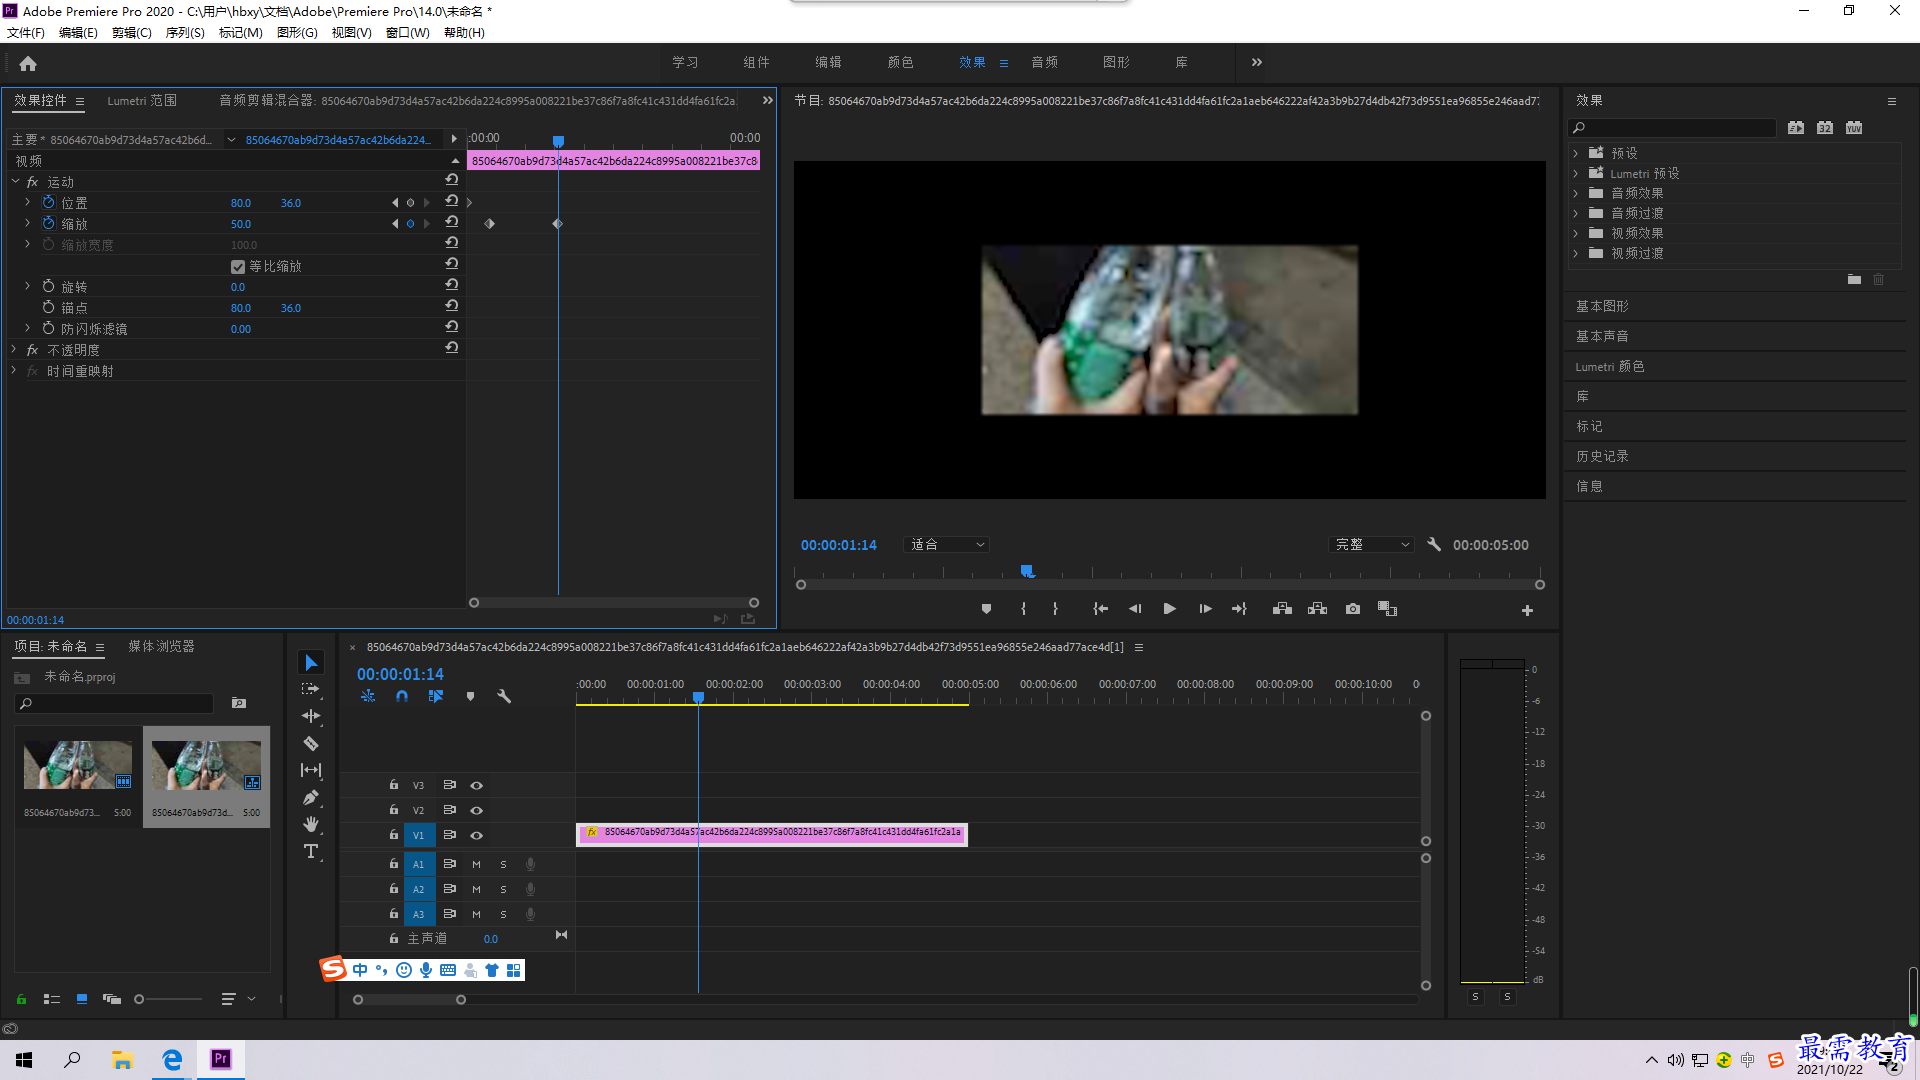Viewport: 1920px width, 1080px height.
Task: Click the Extract button
Action: click(x=1317, y=609)
